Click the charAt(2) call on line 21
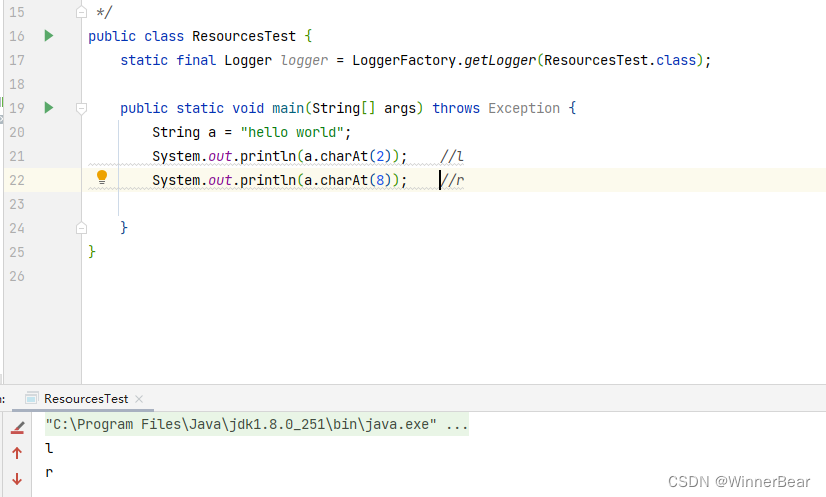This screenshot has height=497, width=826. coord(356,157)
